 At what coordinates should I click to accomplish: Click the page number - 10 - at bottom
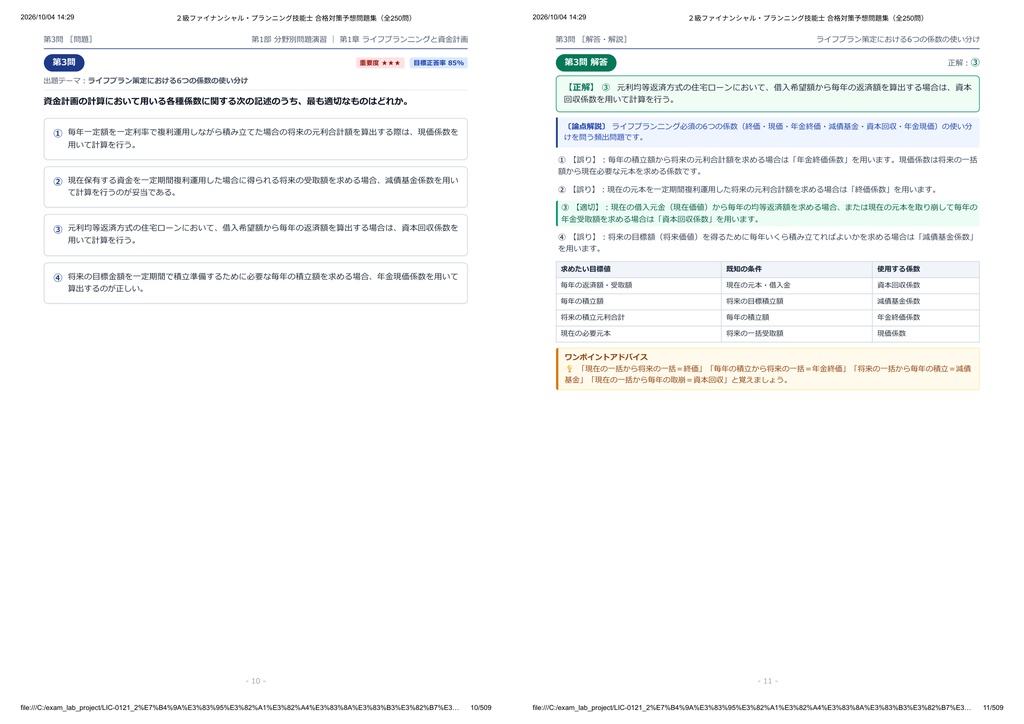pos(255,681)
